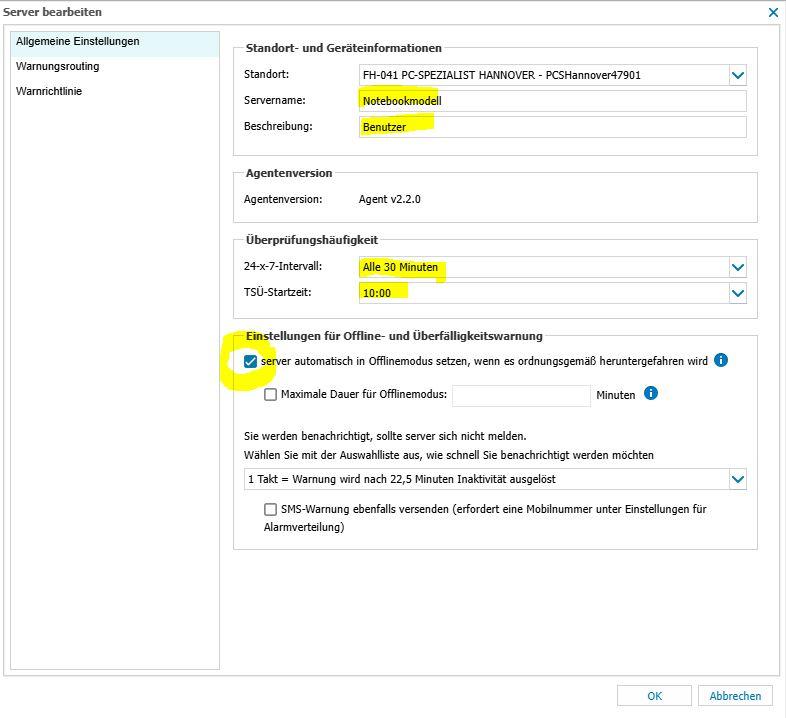786x718 pixels.
Task: Click the Servername: label
Action: 275,100
